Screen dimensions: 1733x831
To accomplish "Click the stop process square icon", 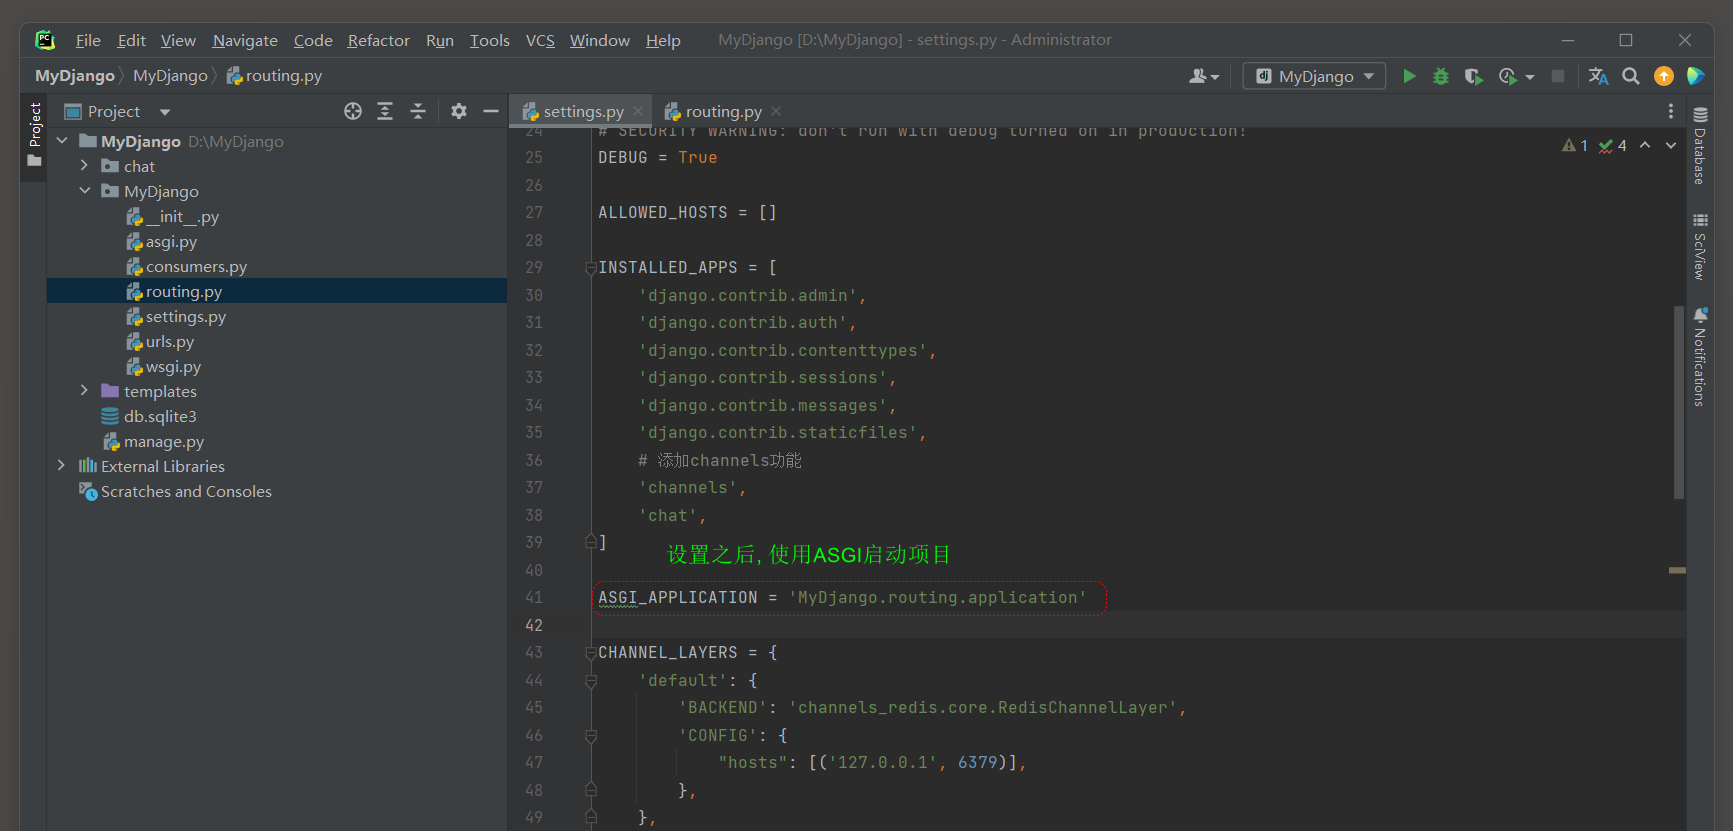I will (1558, 76).
